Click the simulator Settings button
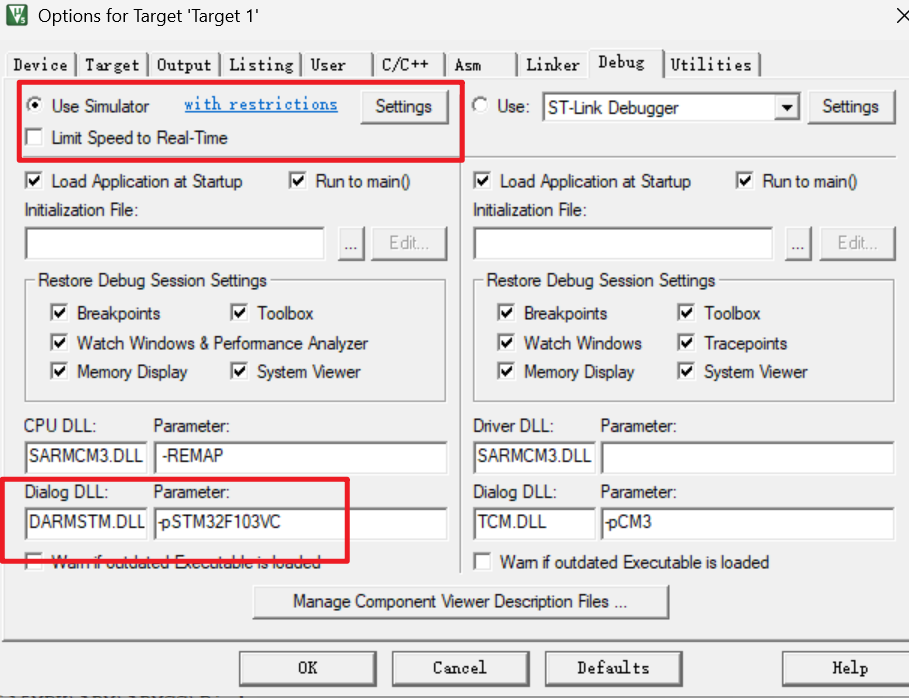This screenshot has height=698, width=909. (x=404, y=107)
